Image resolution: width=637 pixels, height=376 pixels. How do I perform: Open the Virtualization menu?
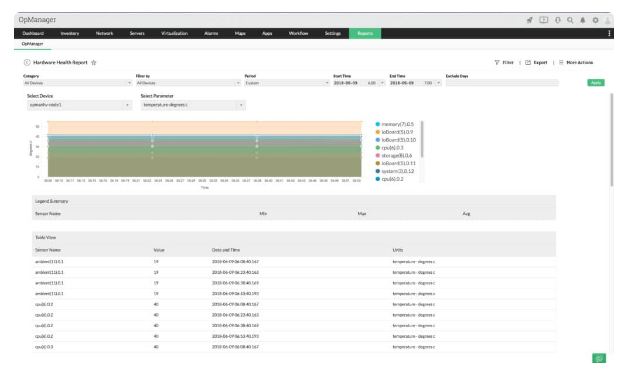(174, 33)
